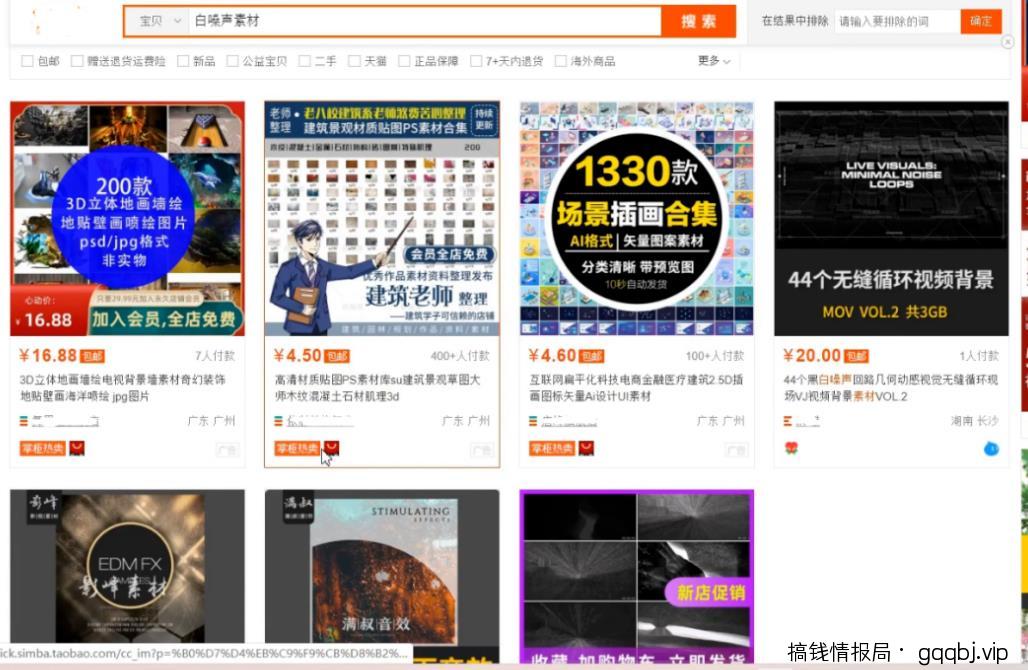Click 确定 to apply excluded keywords
This screenshot has width=1028, height=670.
[x=981, y=20]
